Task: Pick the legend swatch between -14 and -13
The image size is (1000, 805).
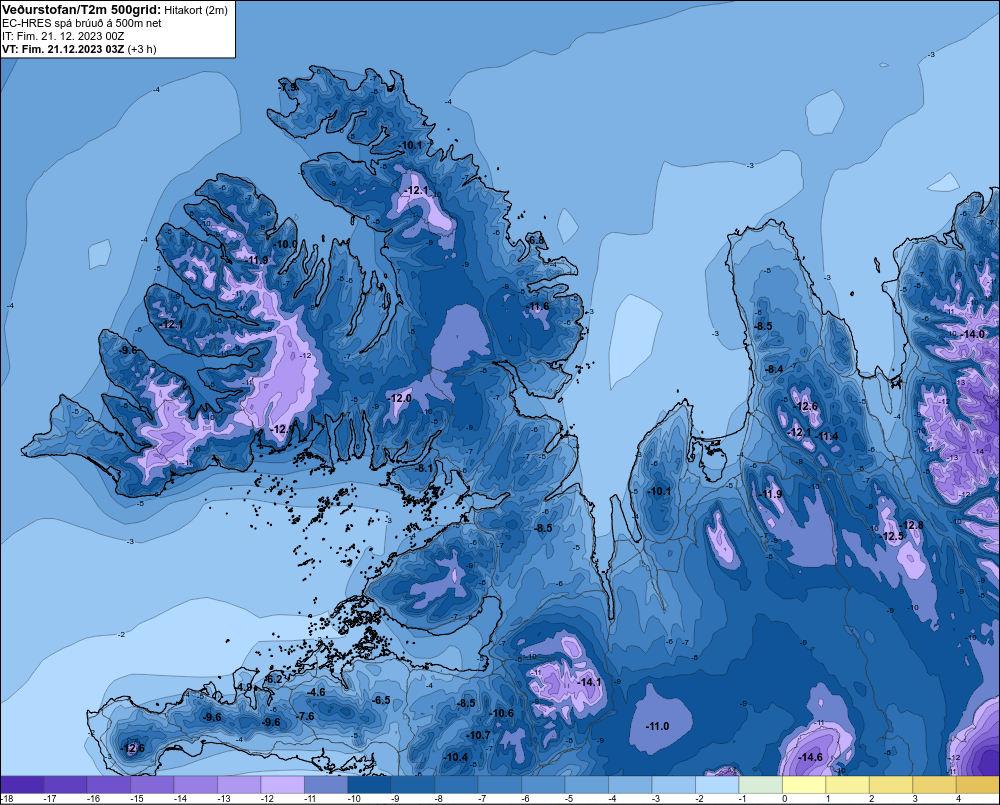Action: pos(196,785)
